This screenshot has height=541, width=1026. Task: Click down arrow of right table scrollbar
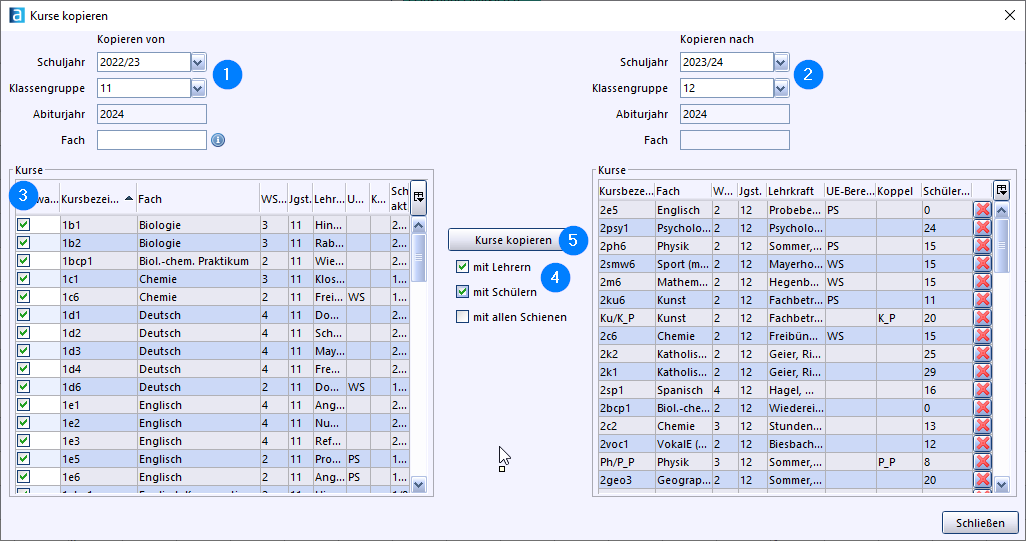pos(1001,485)
